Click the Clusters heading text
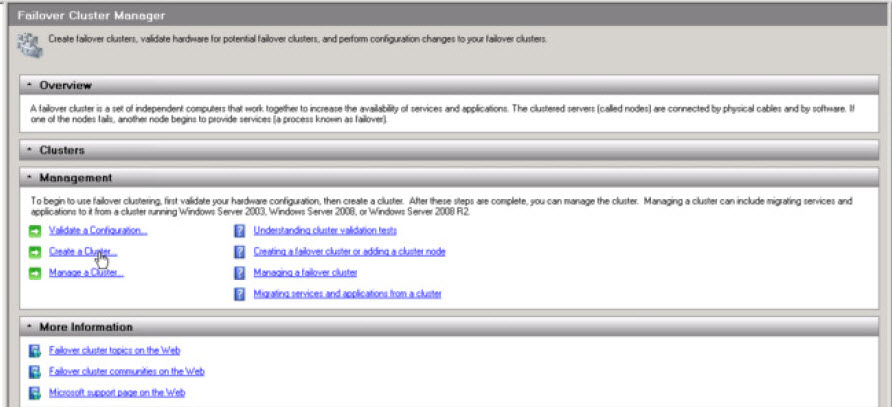Viewport: 892px width, 407px height. click(61, 150)
